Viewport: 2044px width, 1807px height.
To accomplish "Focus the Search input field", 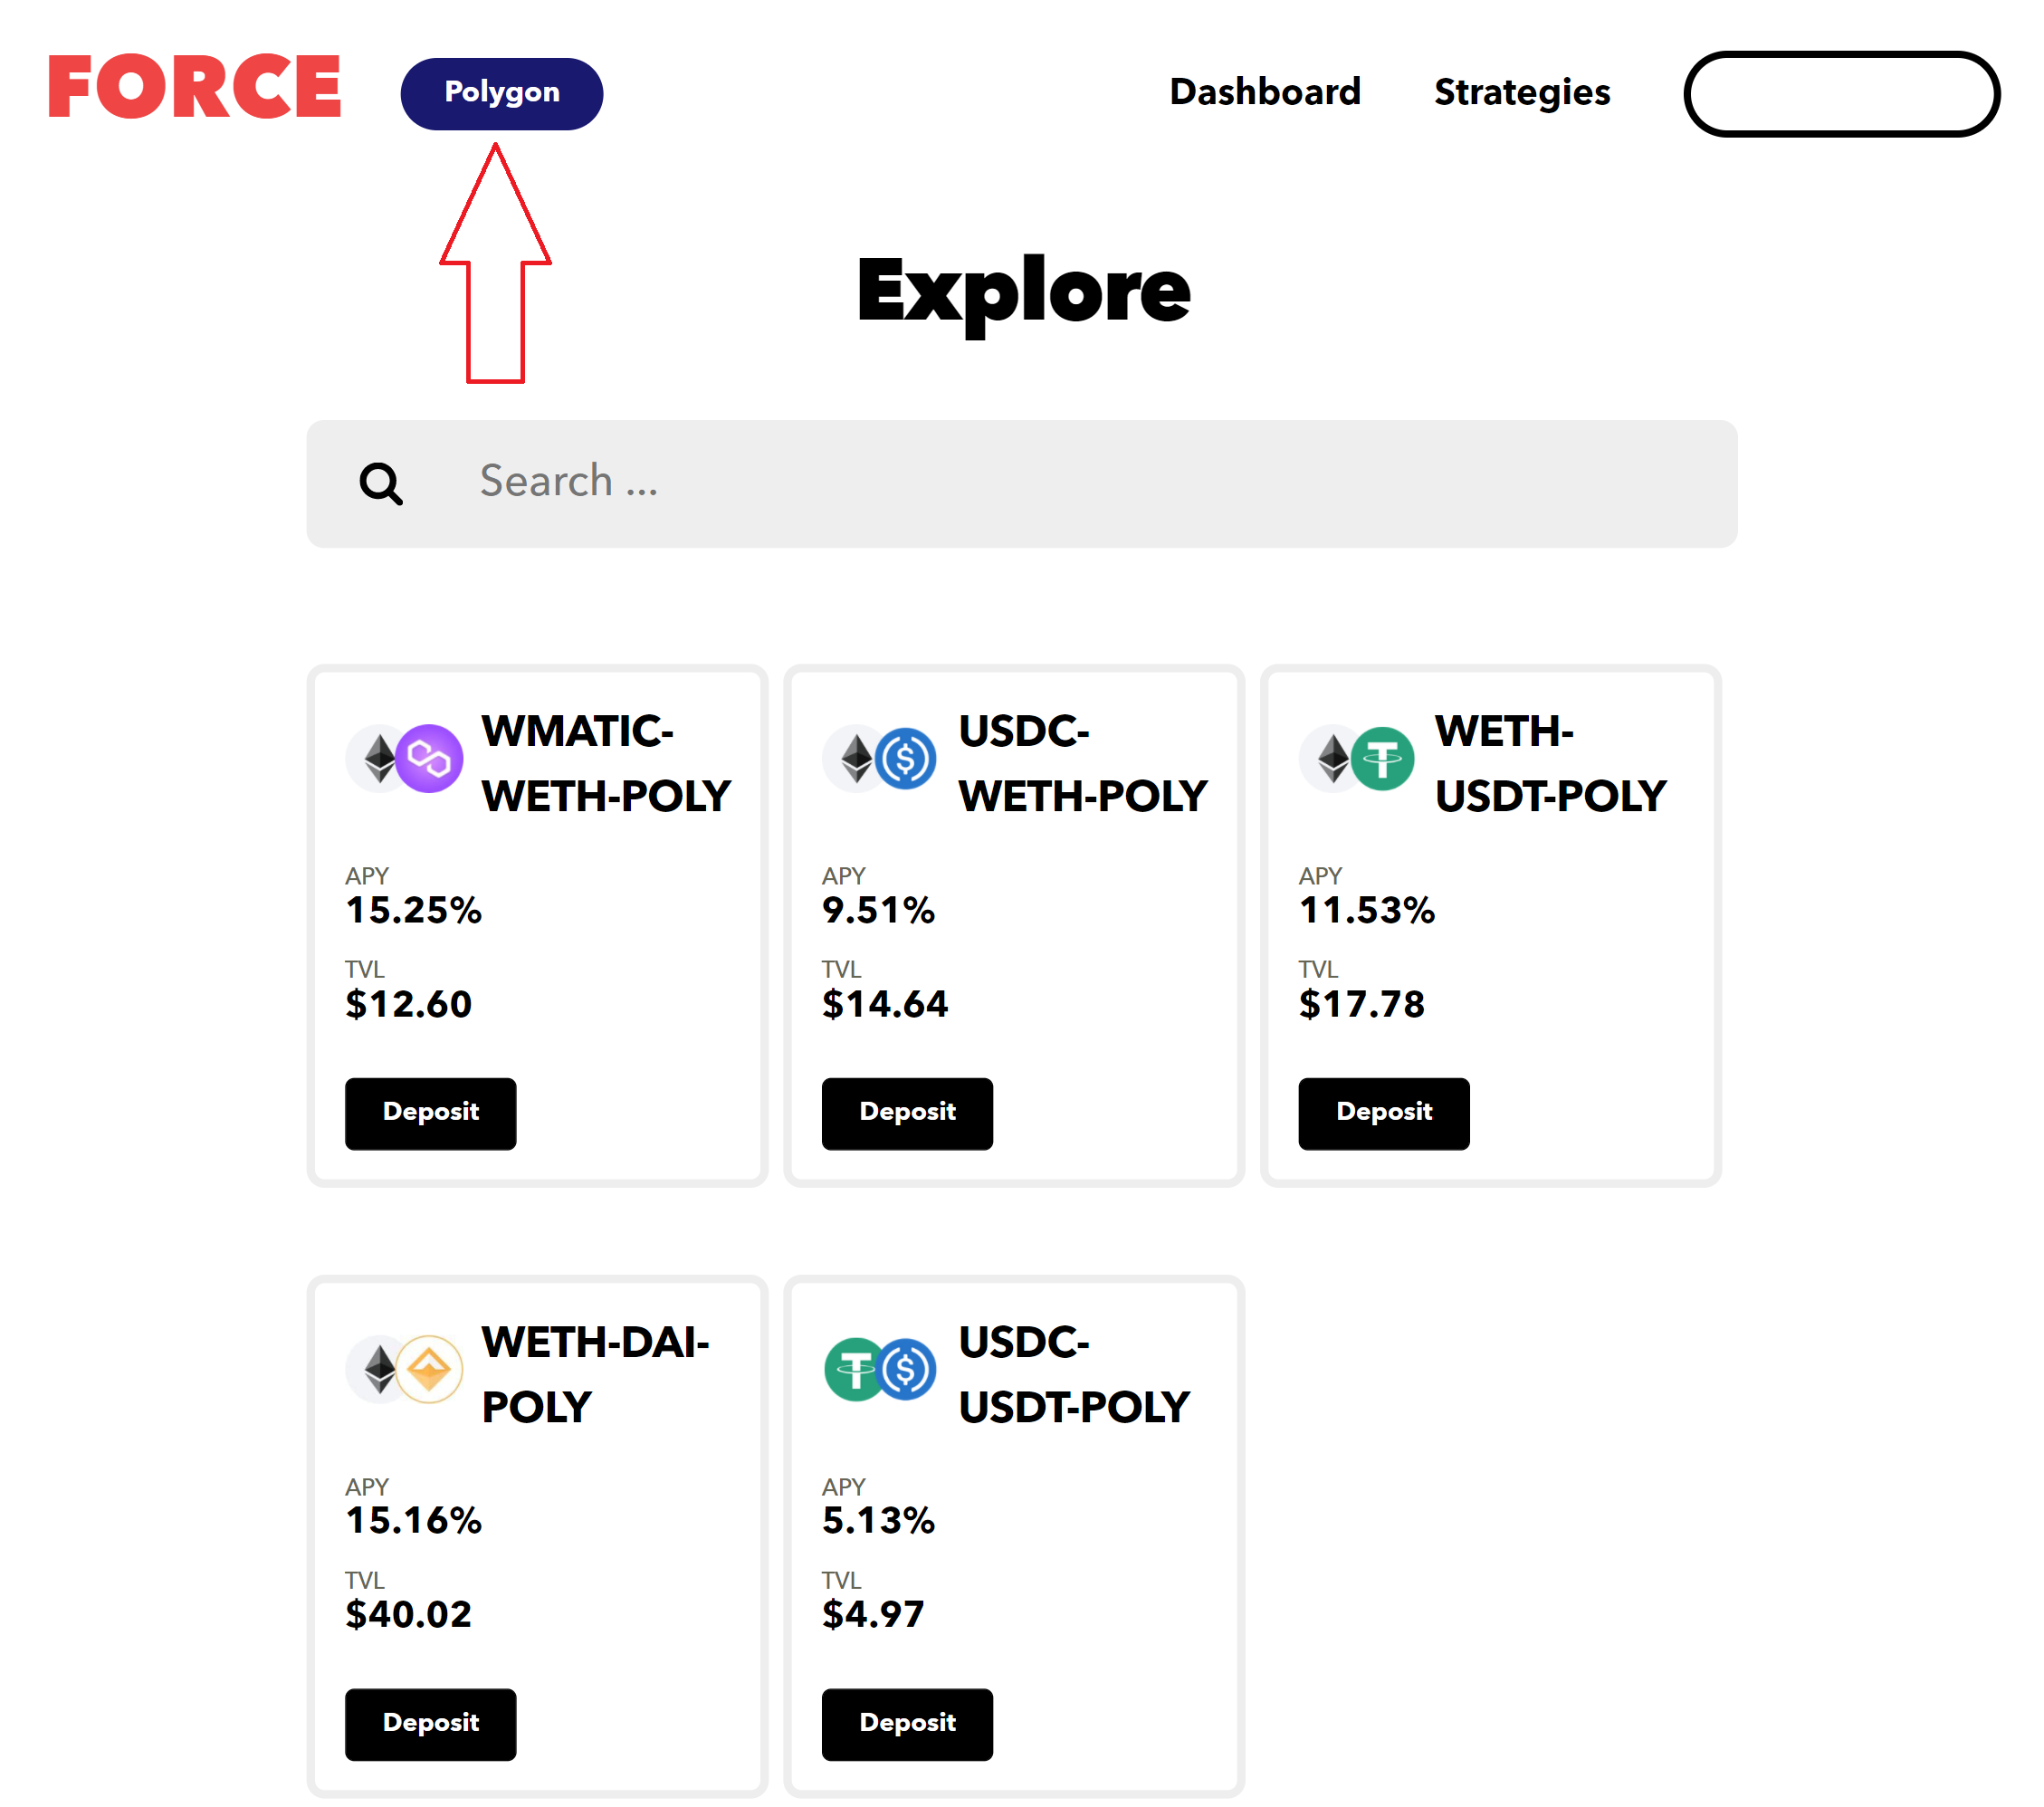I will tap(1022, 484).
